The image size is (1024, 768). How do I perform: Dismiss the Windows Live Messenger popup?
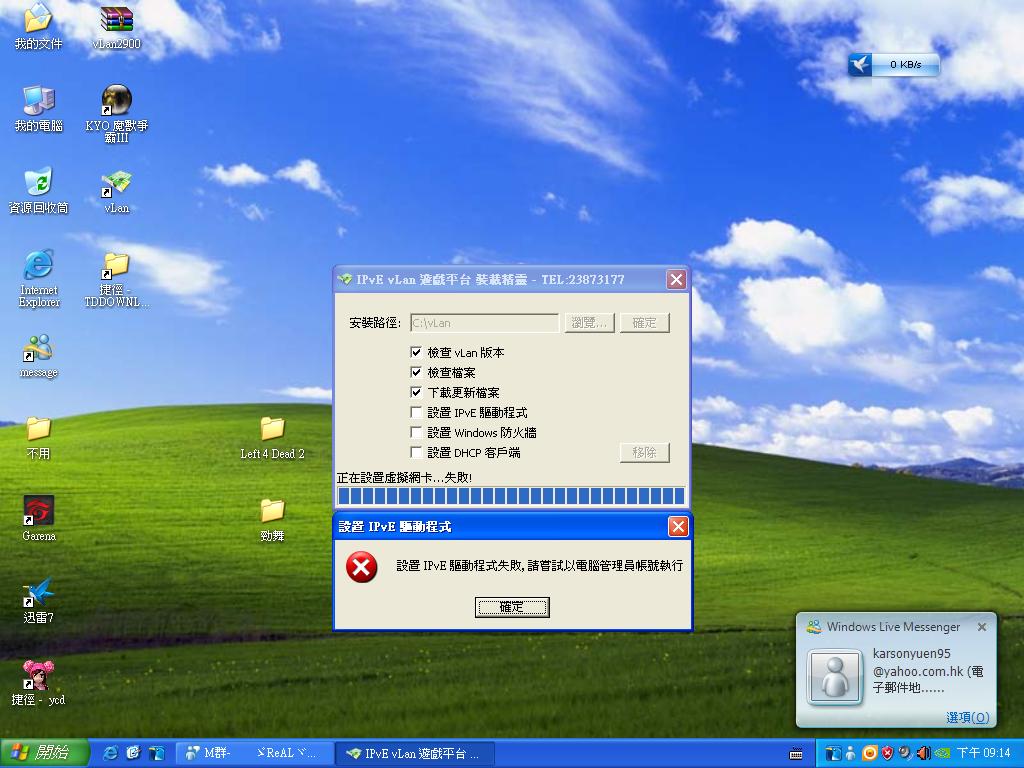coord(981,627)
